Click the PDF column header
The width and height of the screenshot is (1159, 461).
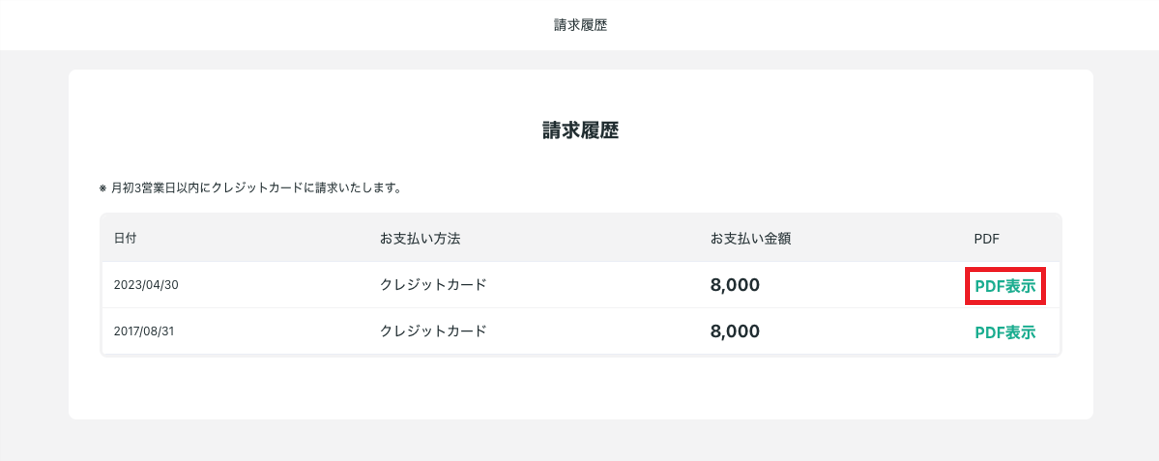coord(986,239)
